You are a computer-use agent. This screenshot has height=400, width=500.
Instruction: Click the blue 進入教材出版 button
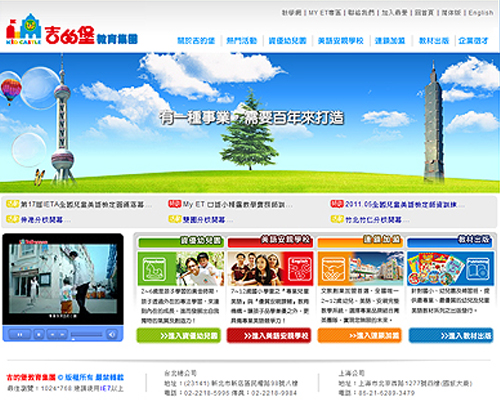pyautogui.click(x=451, y=335)
